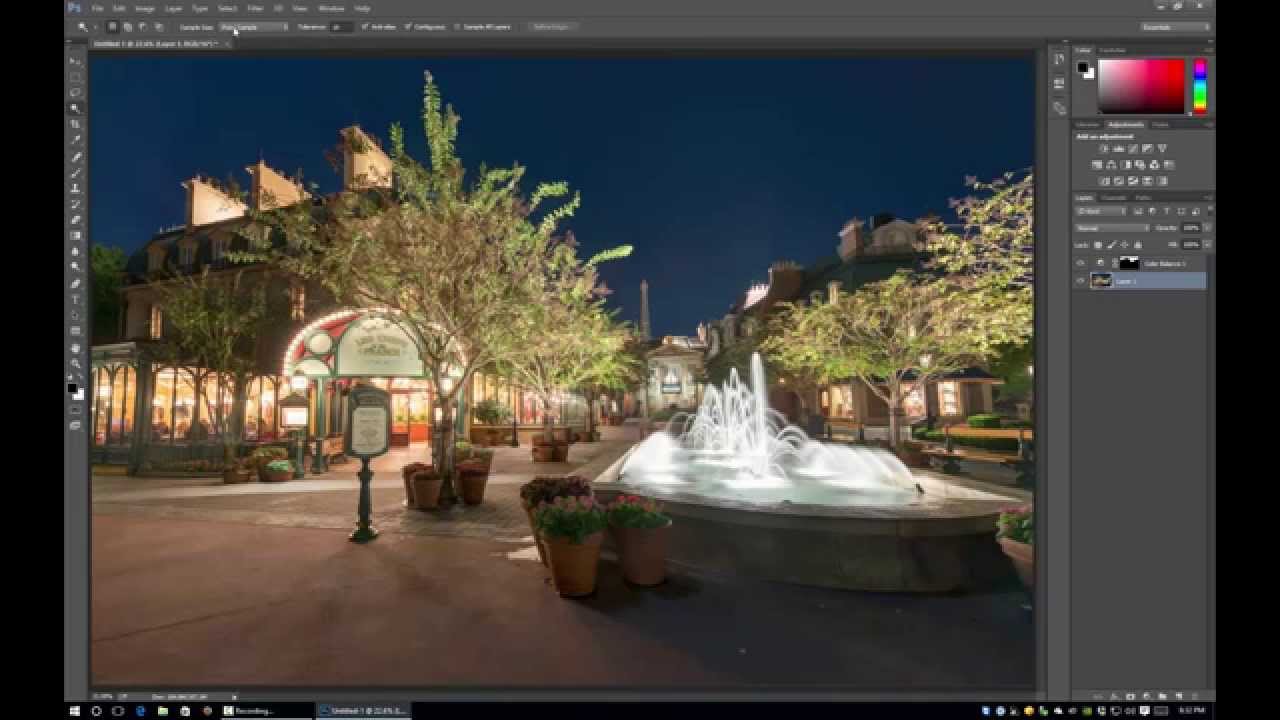The height and width of the screenshot is (720, 1280).
Task: Toggle the Anti-alias checkbox
Action: (x=365, y=27)
